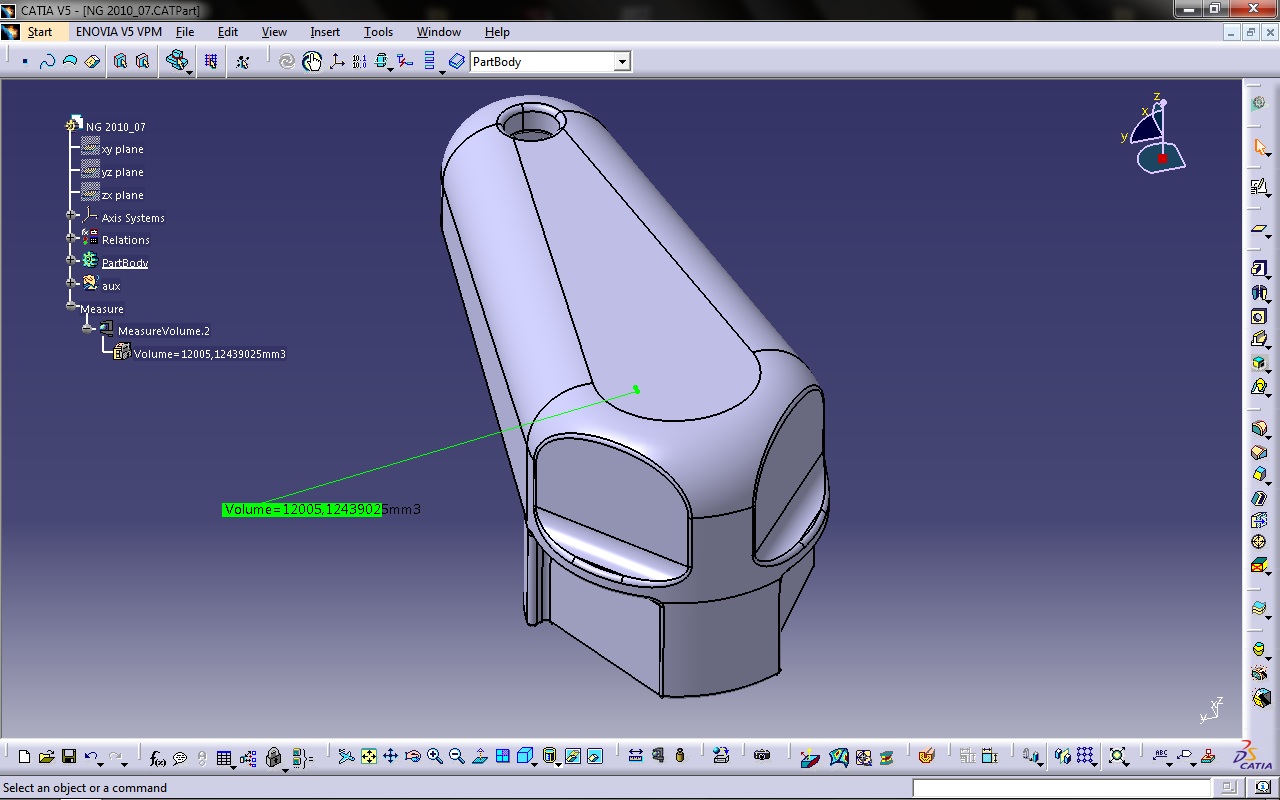This screenshot has width=1280, height=800.
Task: Open a file with the folder icon
Action: [47, 757]
